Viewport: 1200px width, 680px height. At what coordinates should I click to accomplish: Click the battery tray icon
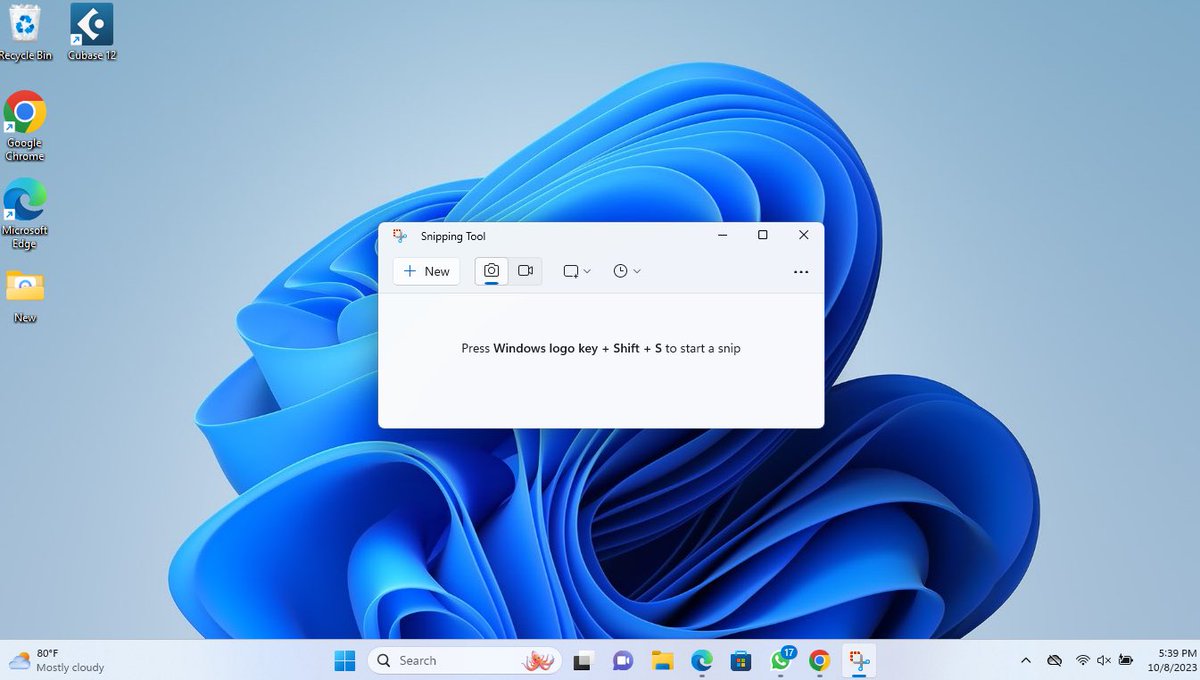1126,660
